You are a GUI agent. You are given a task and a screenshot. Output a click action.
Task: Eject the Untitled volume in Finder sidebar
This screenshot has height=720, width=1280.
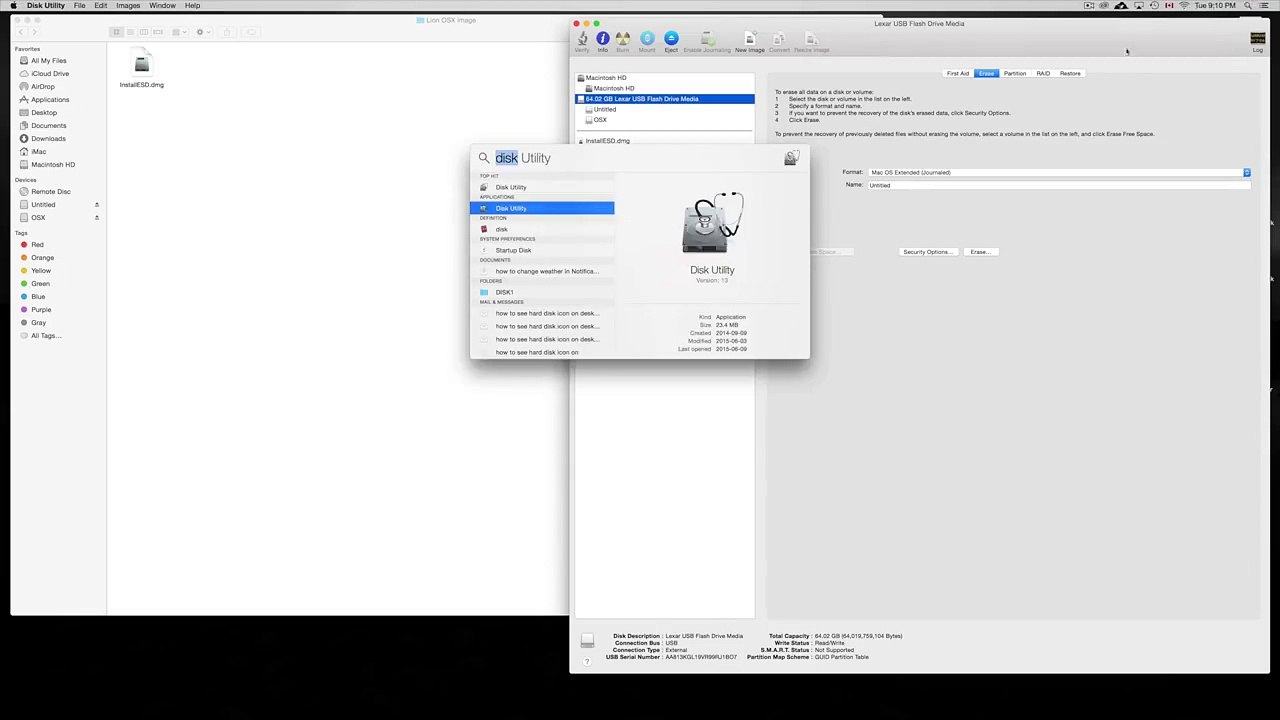tap(97, 205)
